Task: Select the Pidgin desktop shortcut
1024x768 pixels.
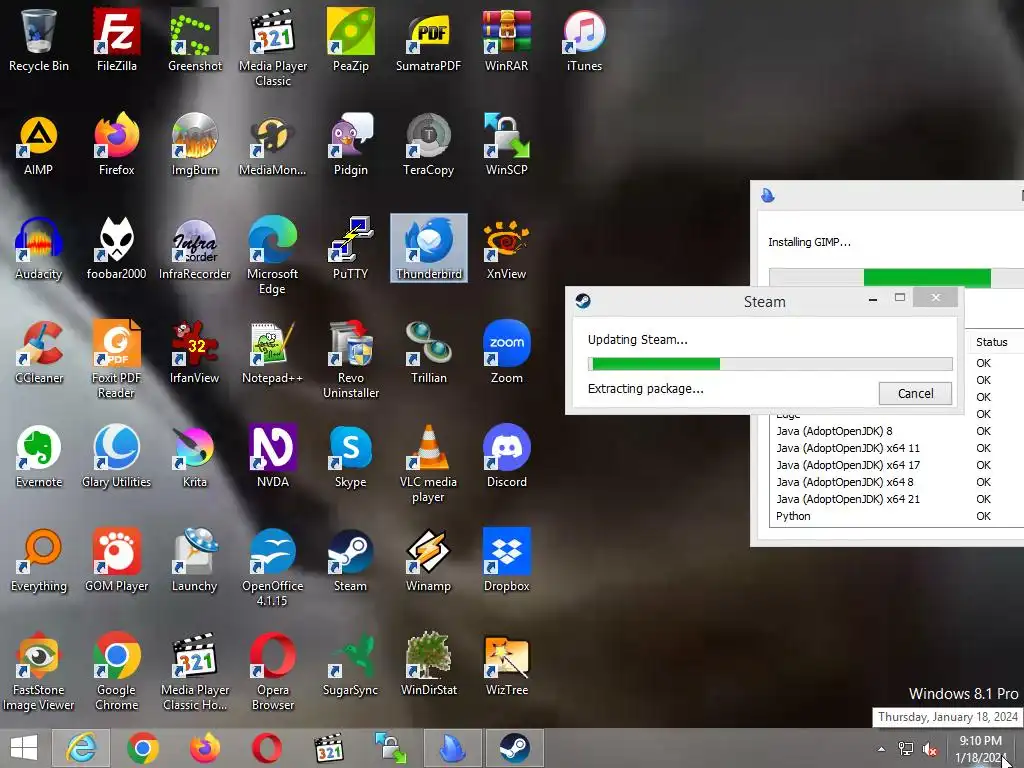Action: pos(351,145)
